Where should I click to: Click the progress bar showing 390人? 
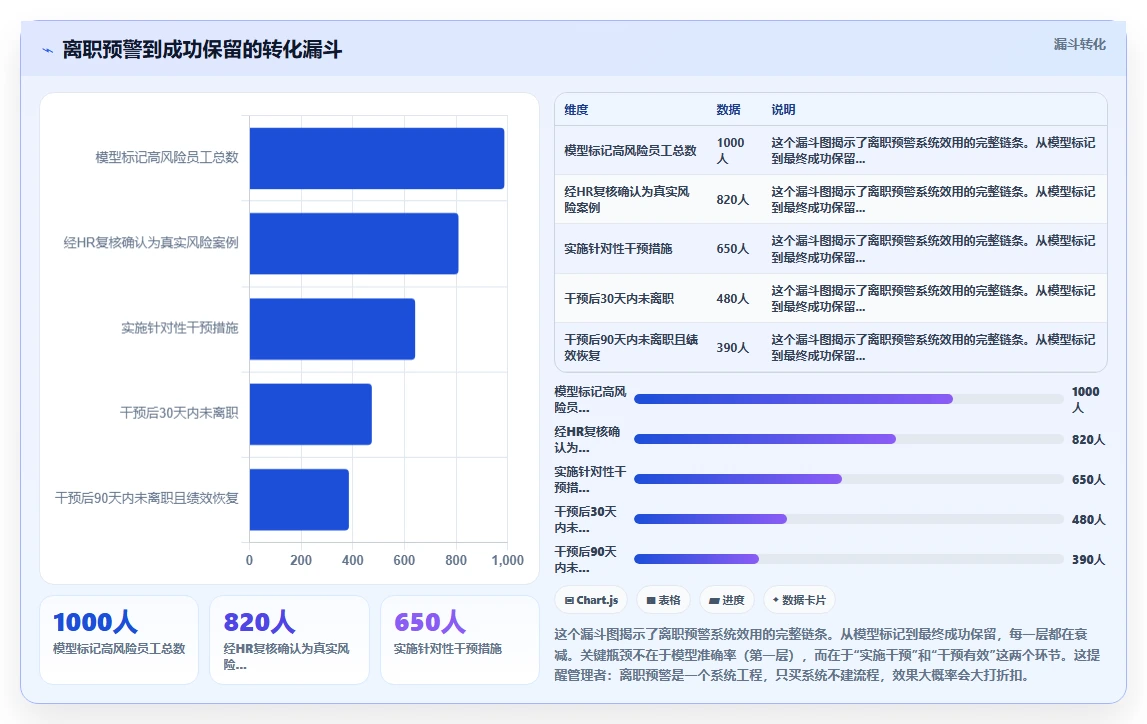tap(849, 559)
